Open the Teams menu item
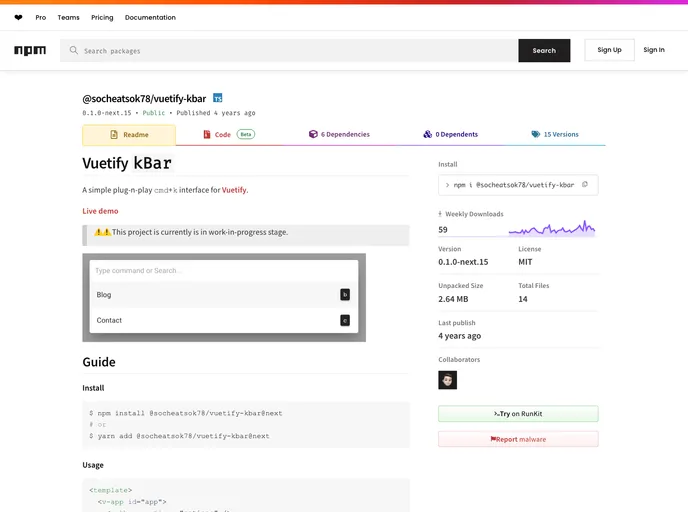The width and height of the screenshot is (688, 512). click(x=68, y=18)
